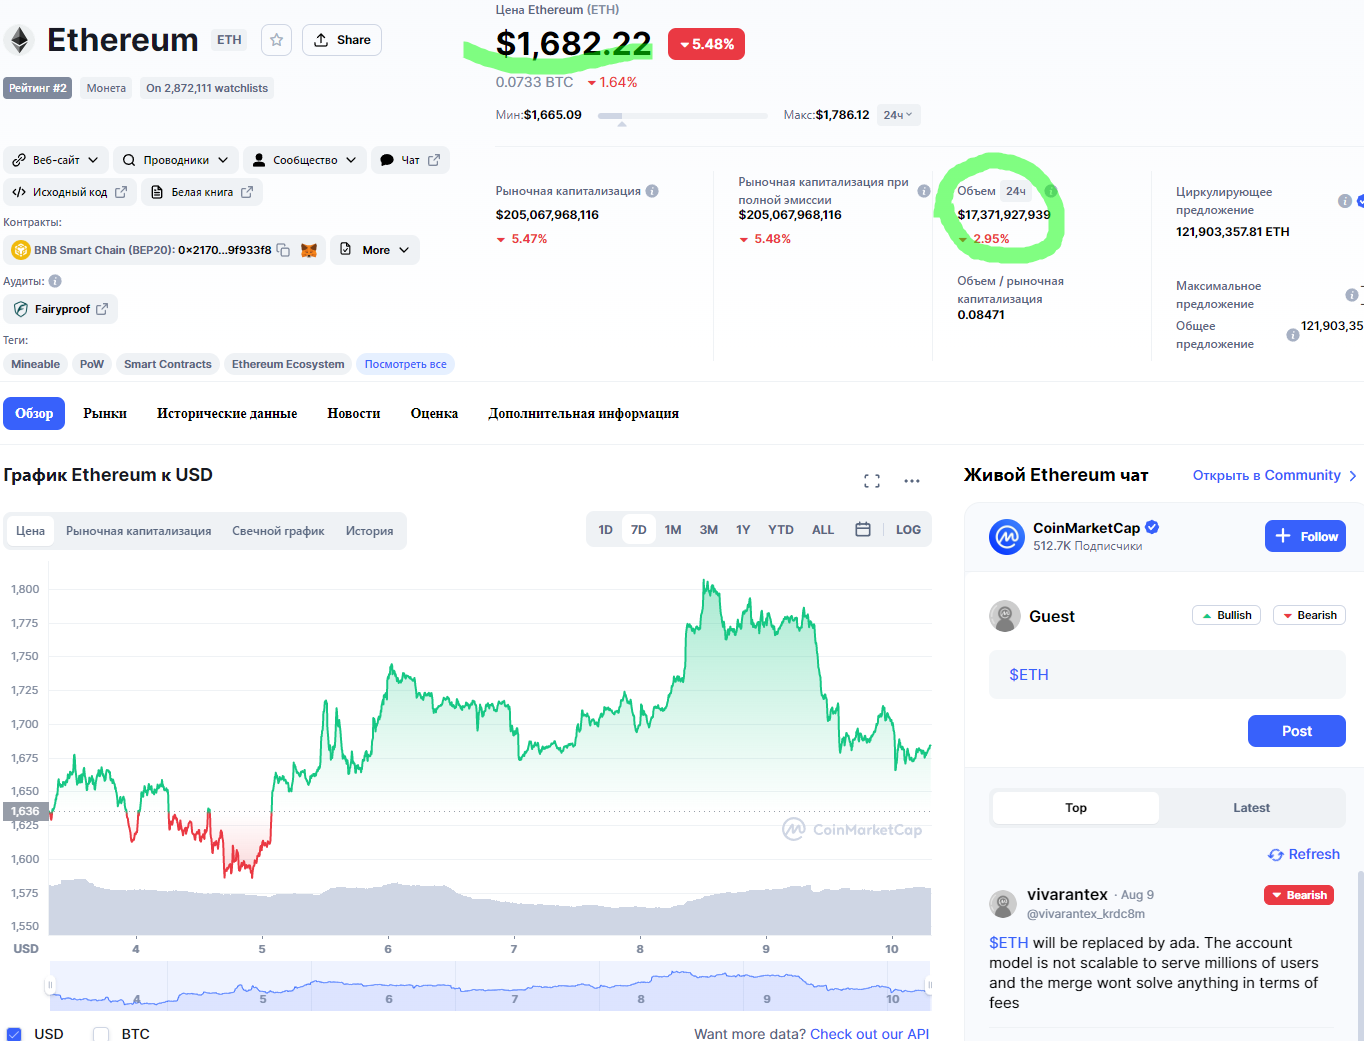The width and height of the screenshot is (1364, 1041).
Task: Toggle LOG scale on the chart
Action: pos(908,529)
